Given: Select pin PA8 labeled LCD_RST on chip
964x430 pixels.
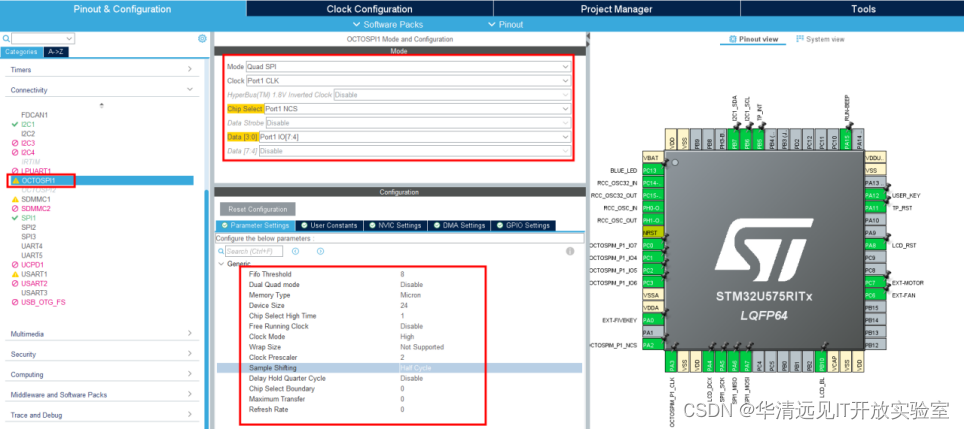Looking at the screenshot, I should point(875,245).
